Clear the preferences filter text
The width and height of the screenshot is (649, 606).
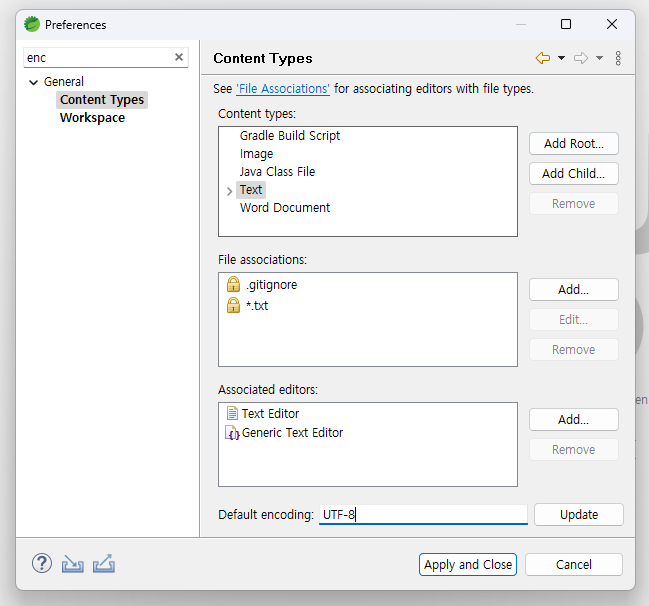pyautogui.click(x=179, y=58)
